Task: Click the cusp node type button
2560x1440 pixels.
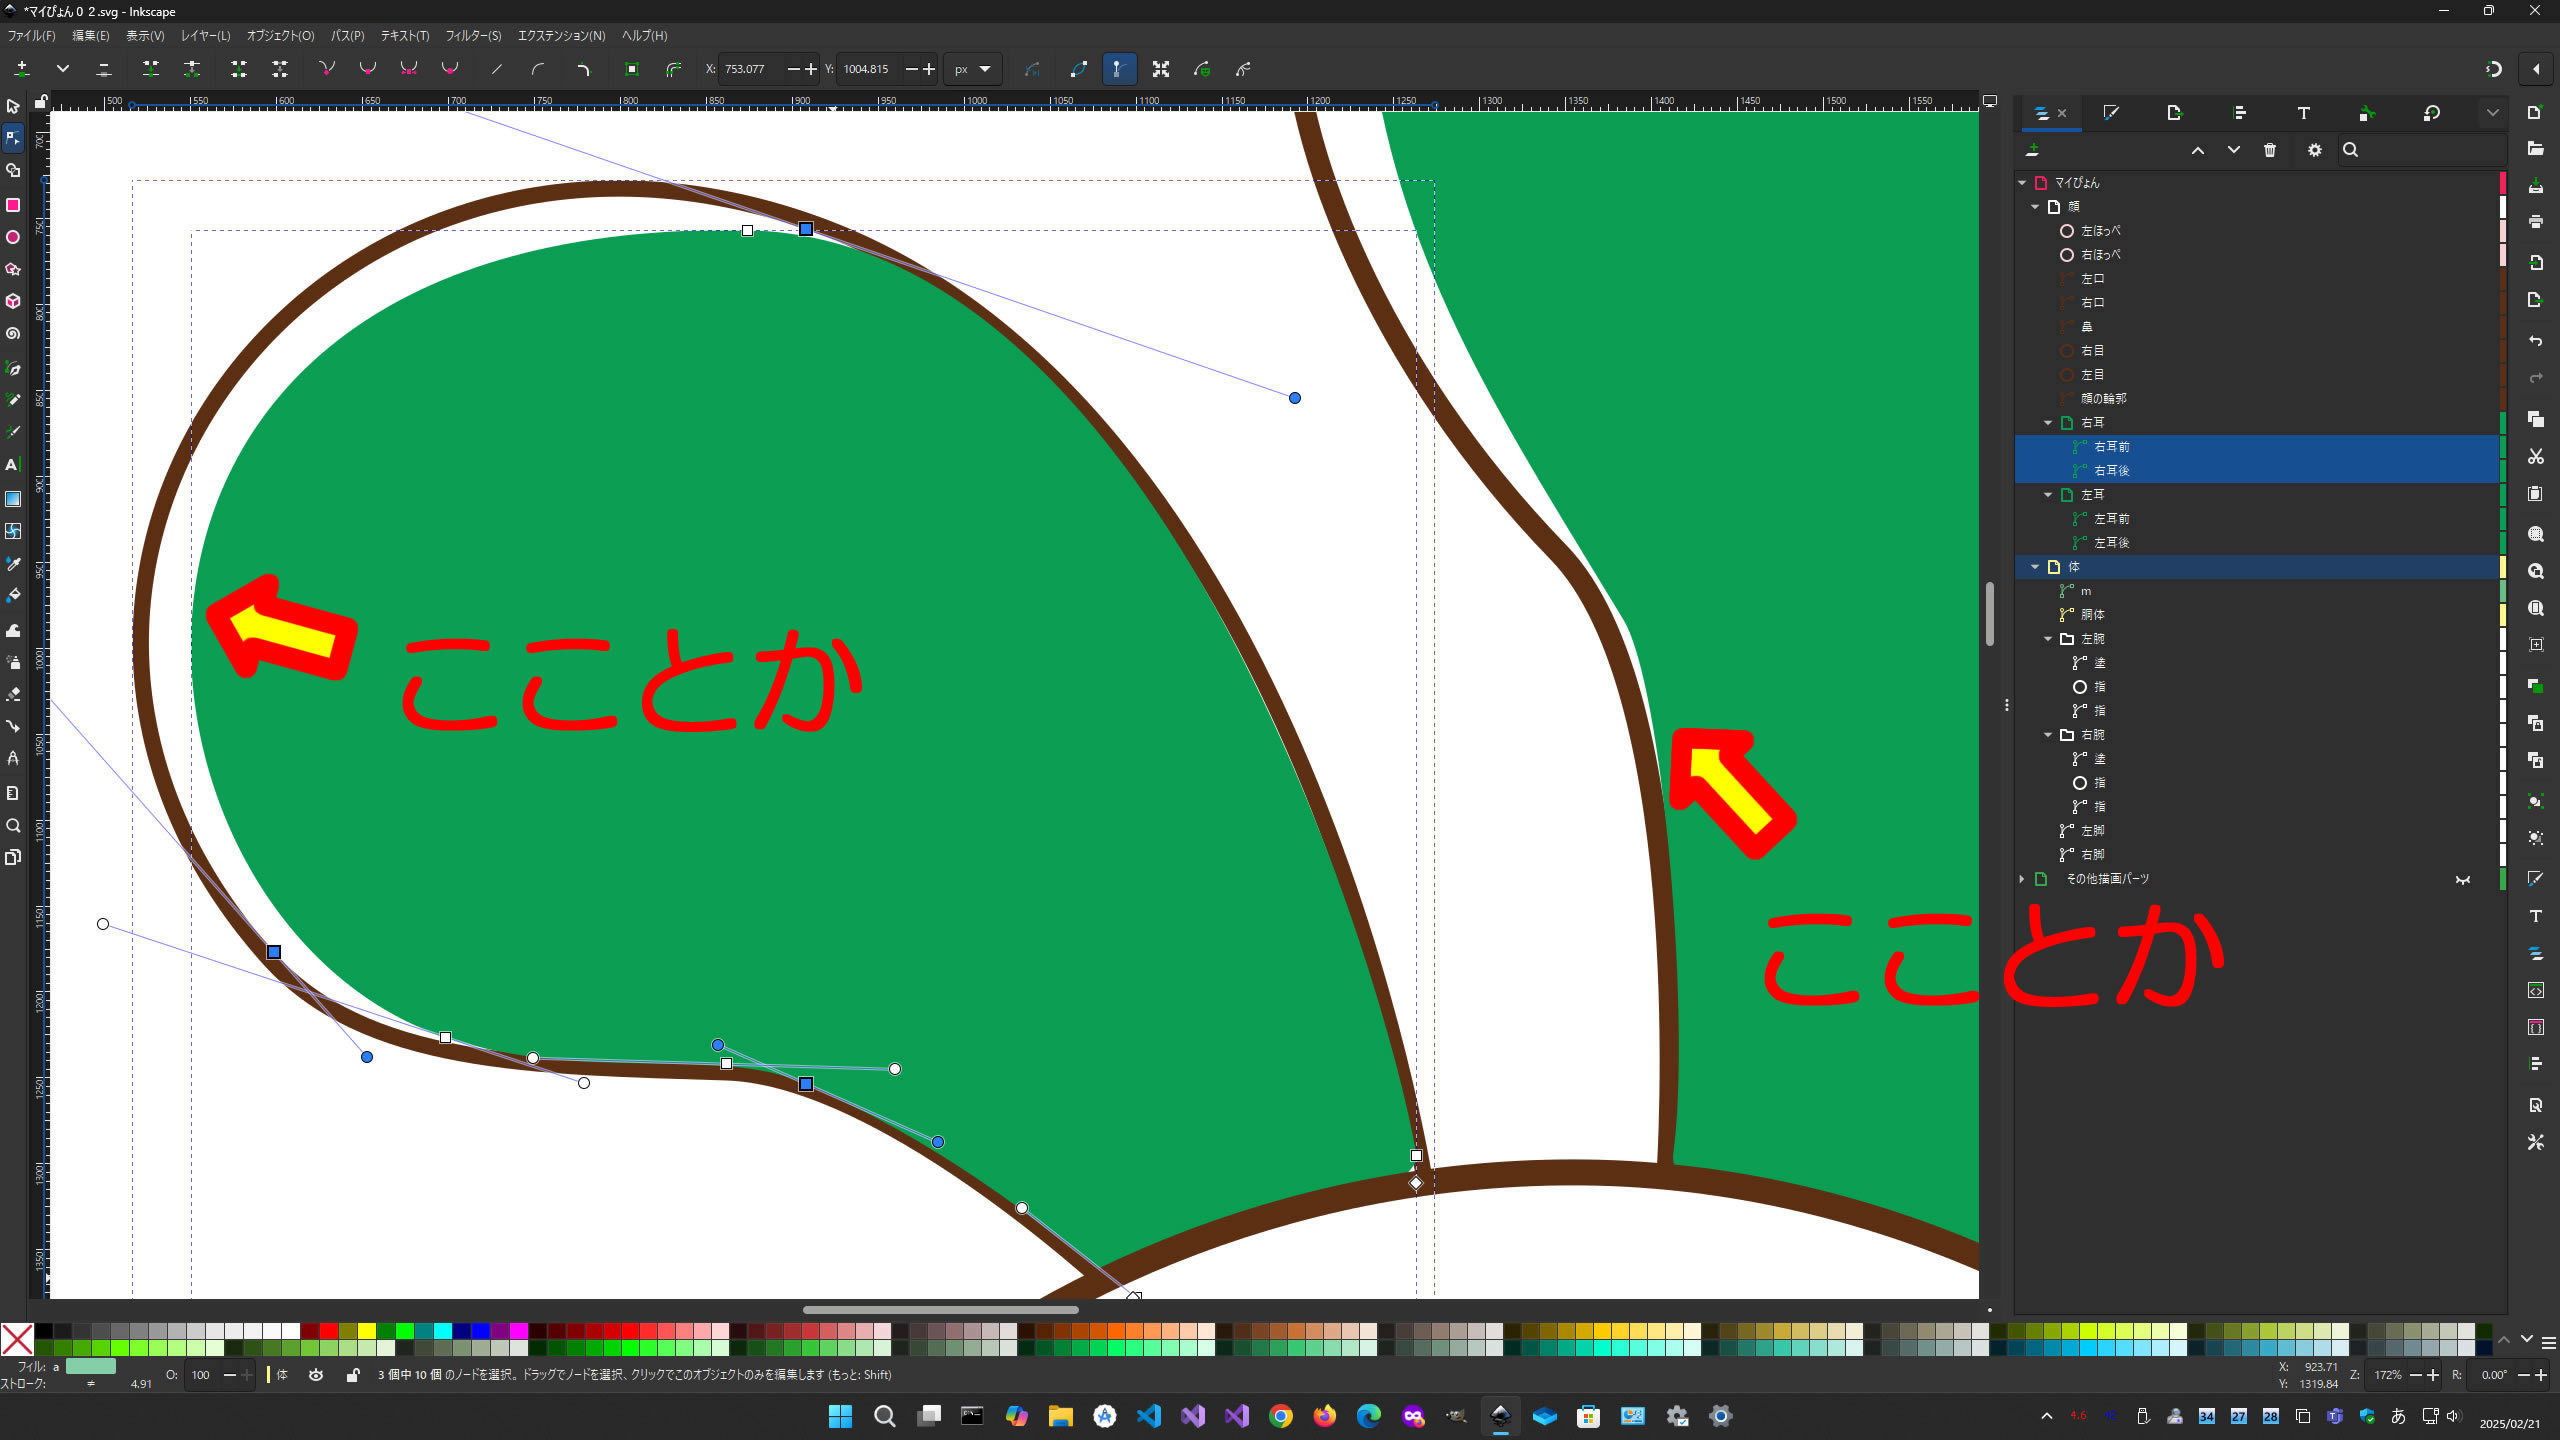Action: 327,69
